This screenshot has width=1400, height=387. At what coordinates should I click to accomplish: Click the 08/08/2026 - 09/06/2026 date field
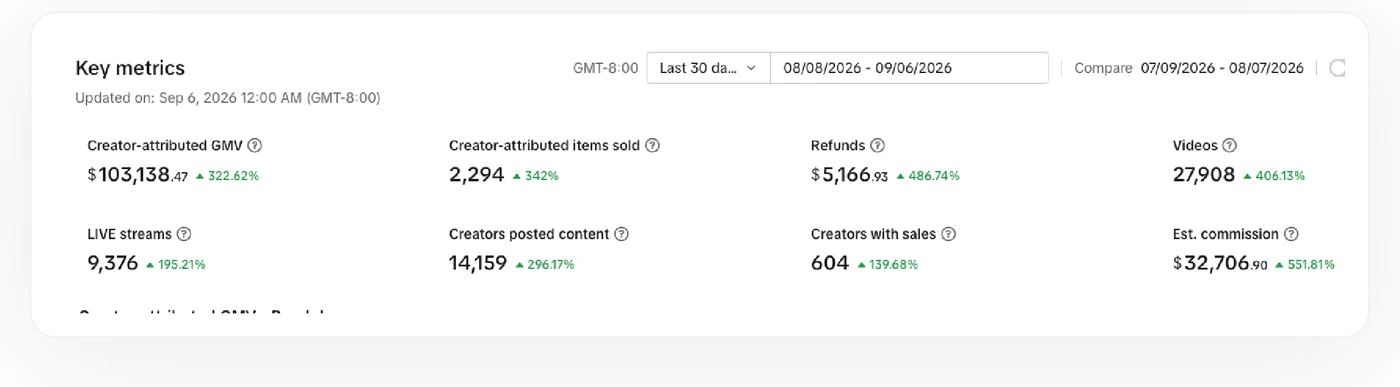(909, 68)
